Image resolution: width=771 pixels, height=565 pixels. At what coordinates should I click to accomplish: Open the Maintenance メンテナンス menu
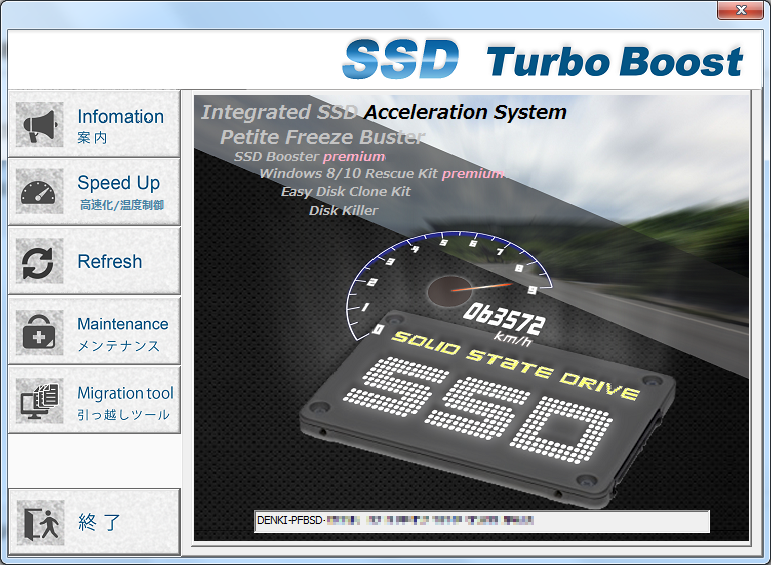tap(122, 333)
